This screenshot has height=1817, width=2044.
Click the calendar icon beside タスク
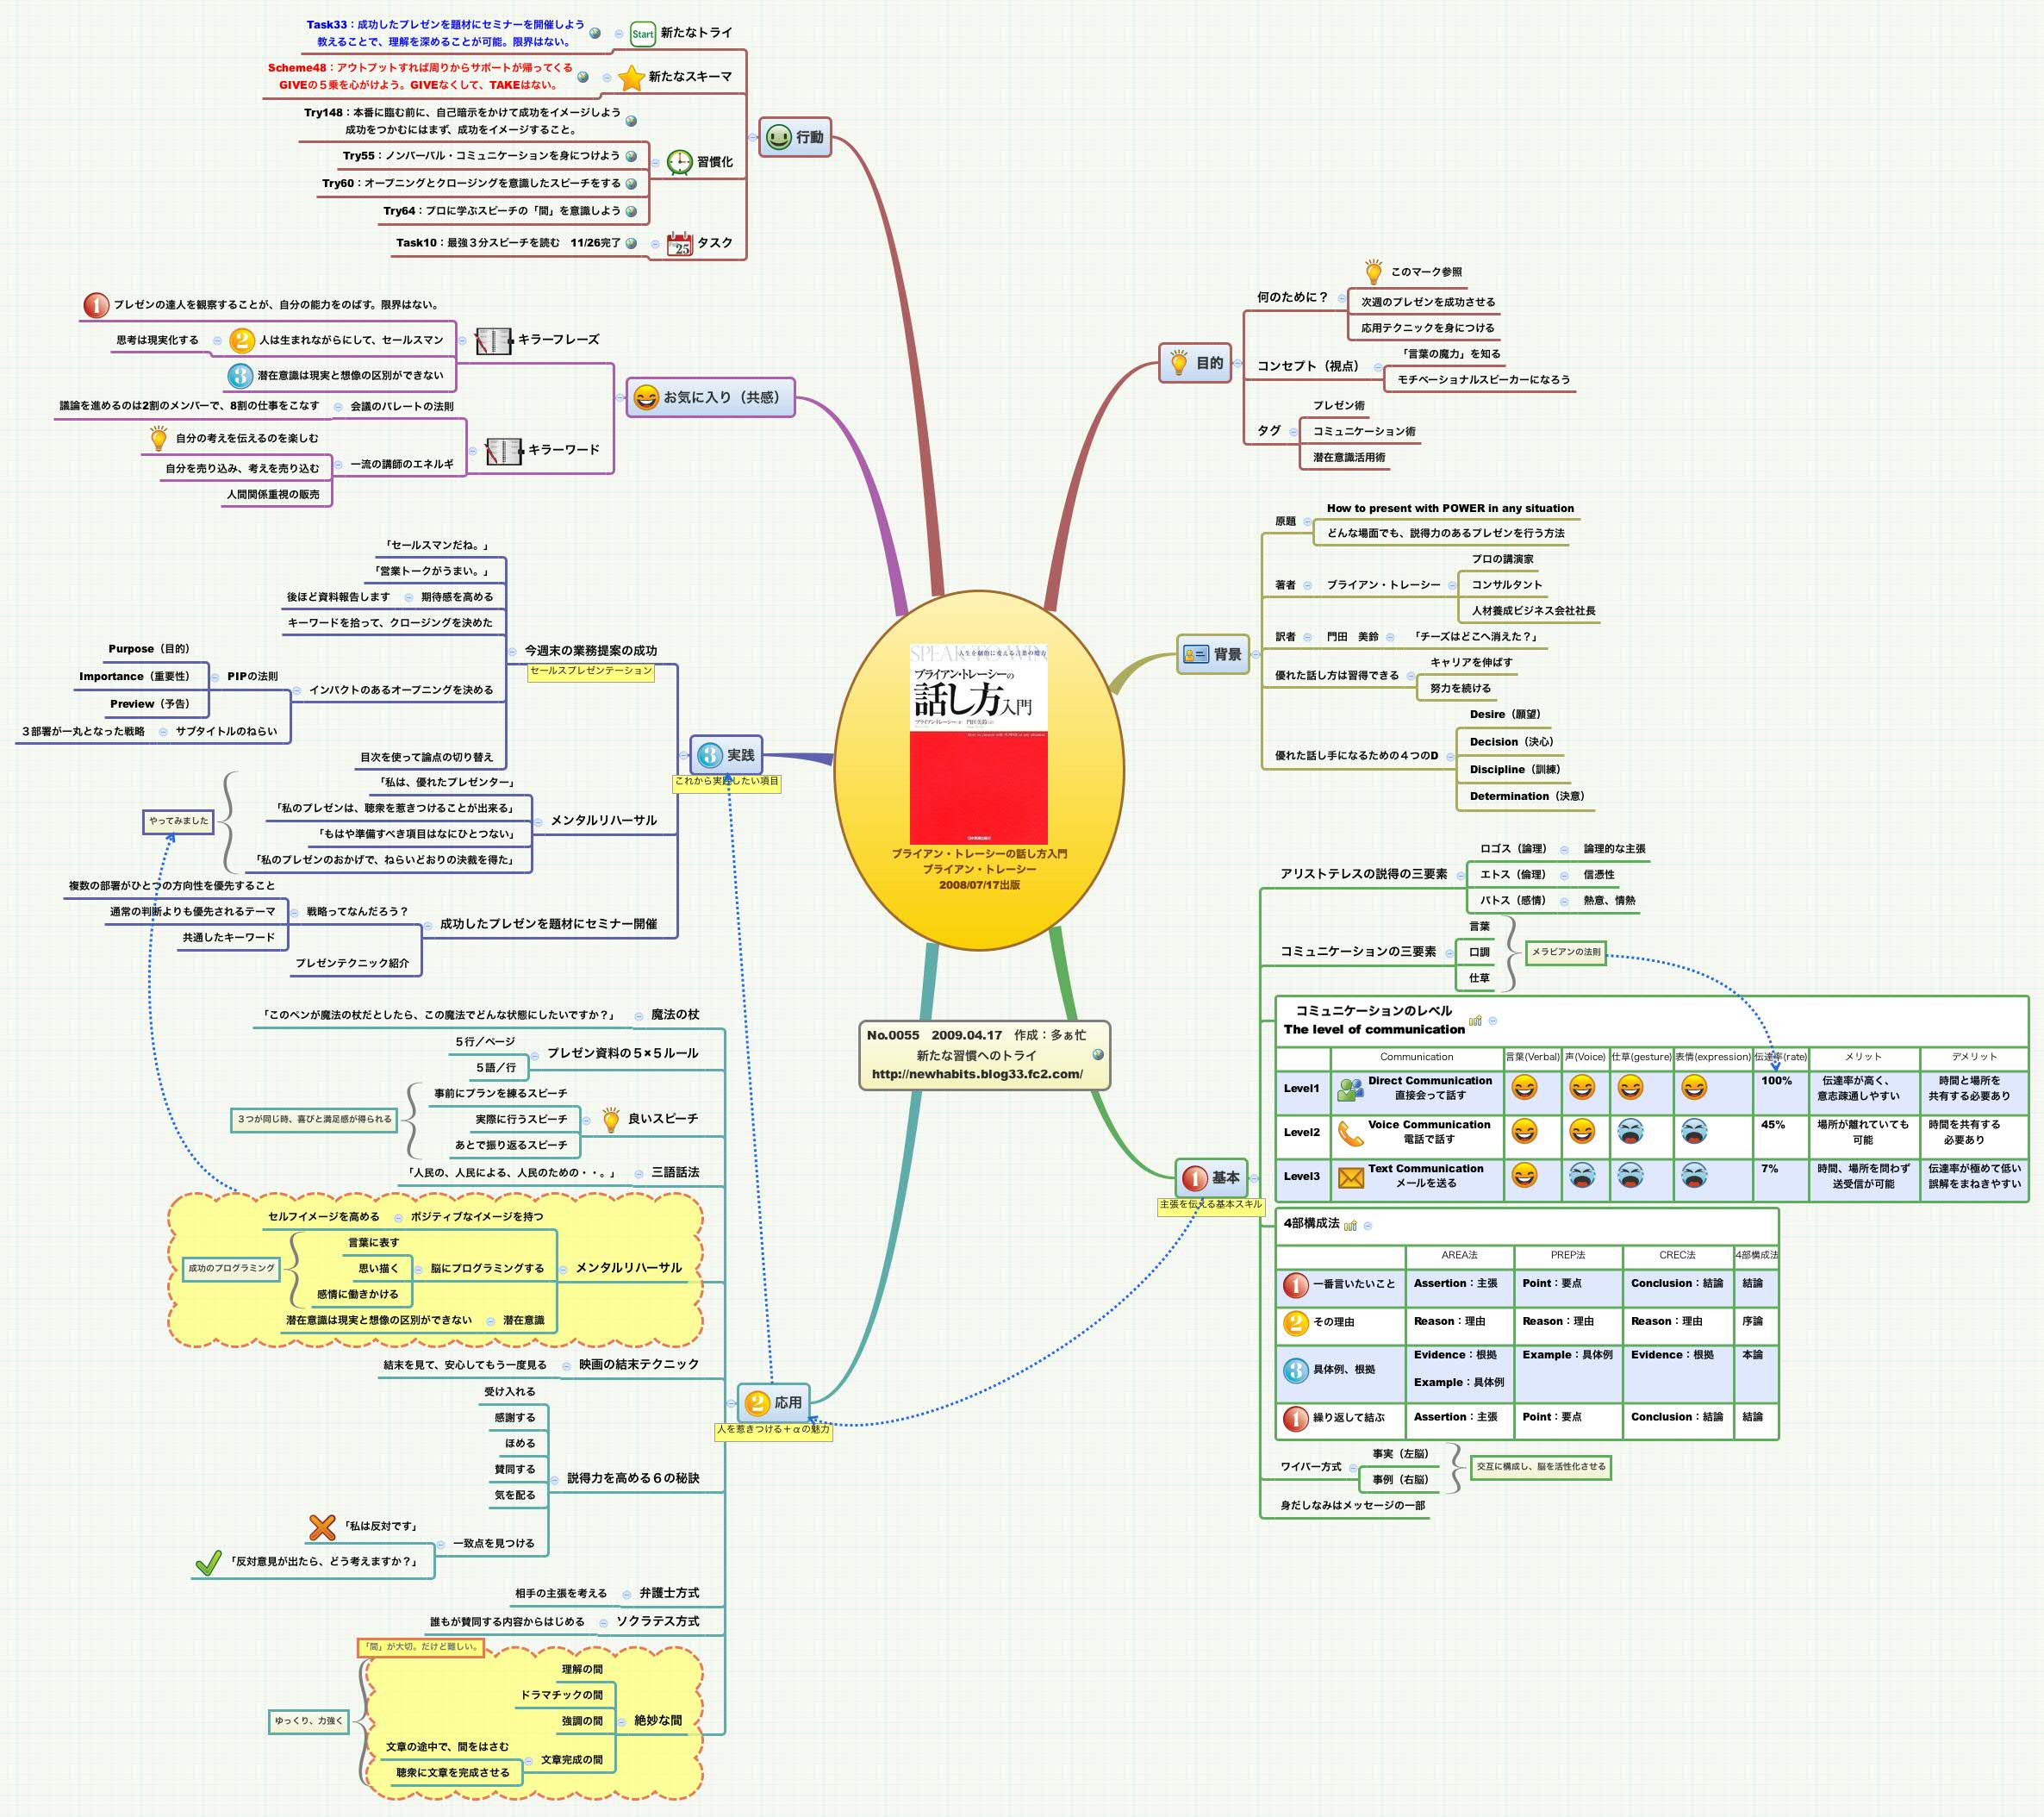click(x=681, y=245)
